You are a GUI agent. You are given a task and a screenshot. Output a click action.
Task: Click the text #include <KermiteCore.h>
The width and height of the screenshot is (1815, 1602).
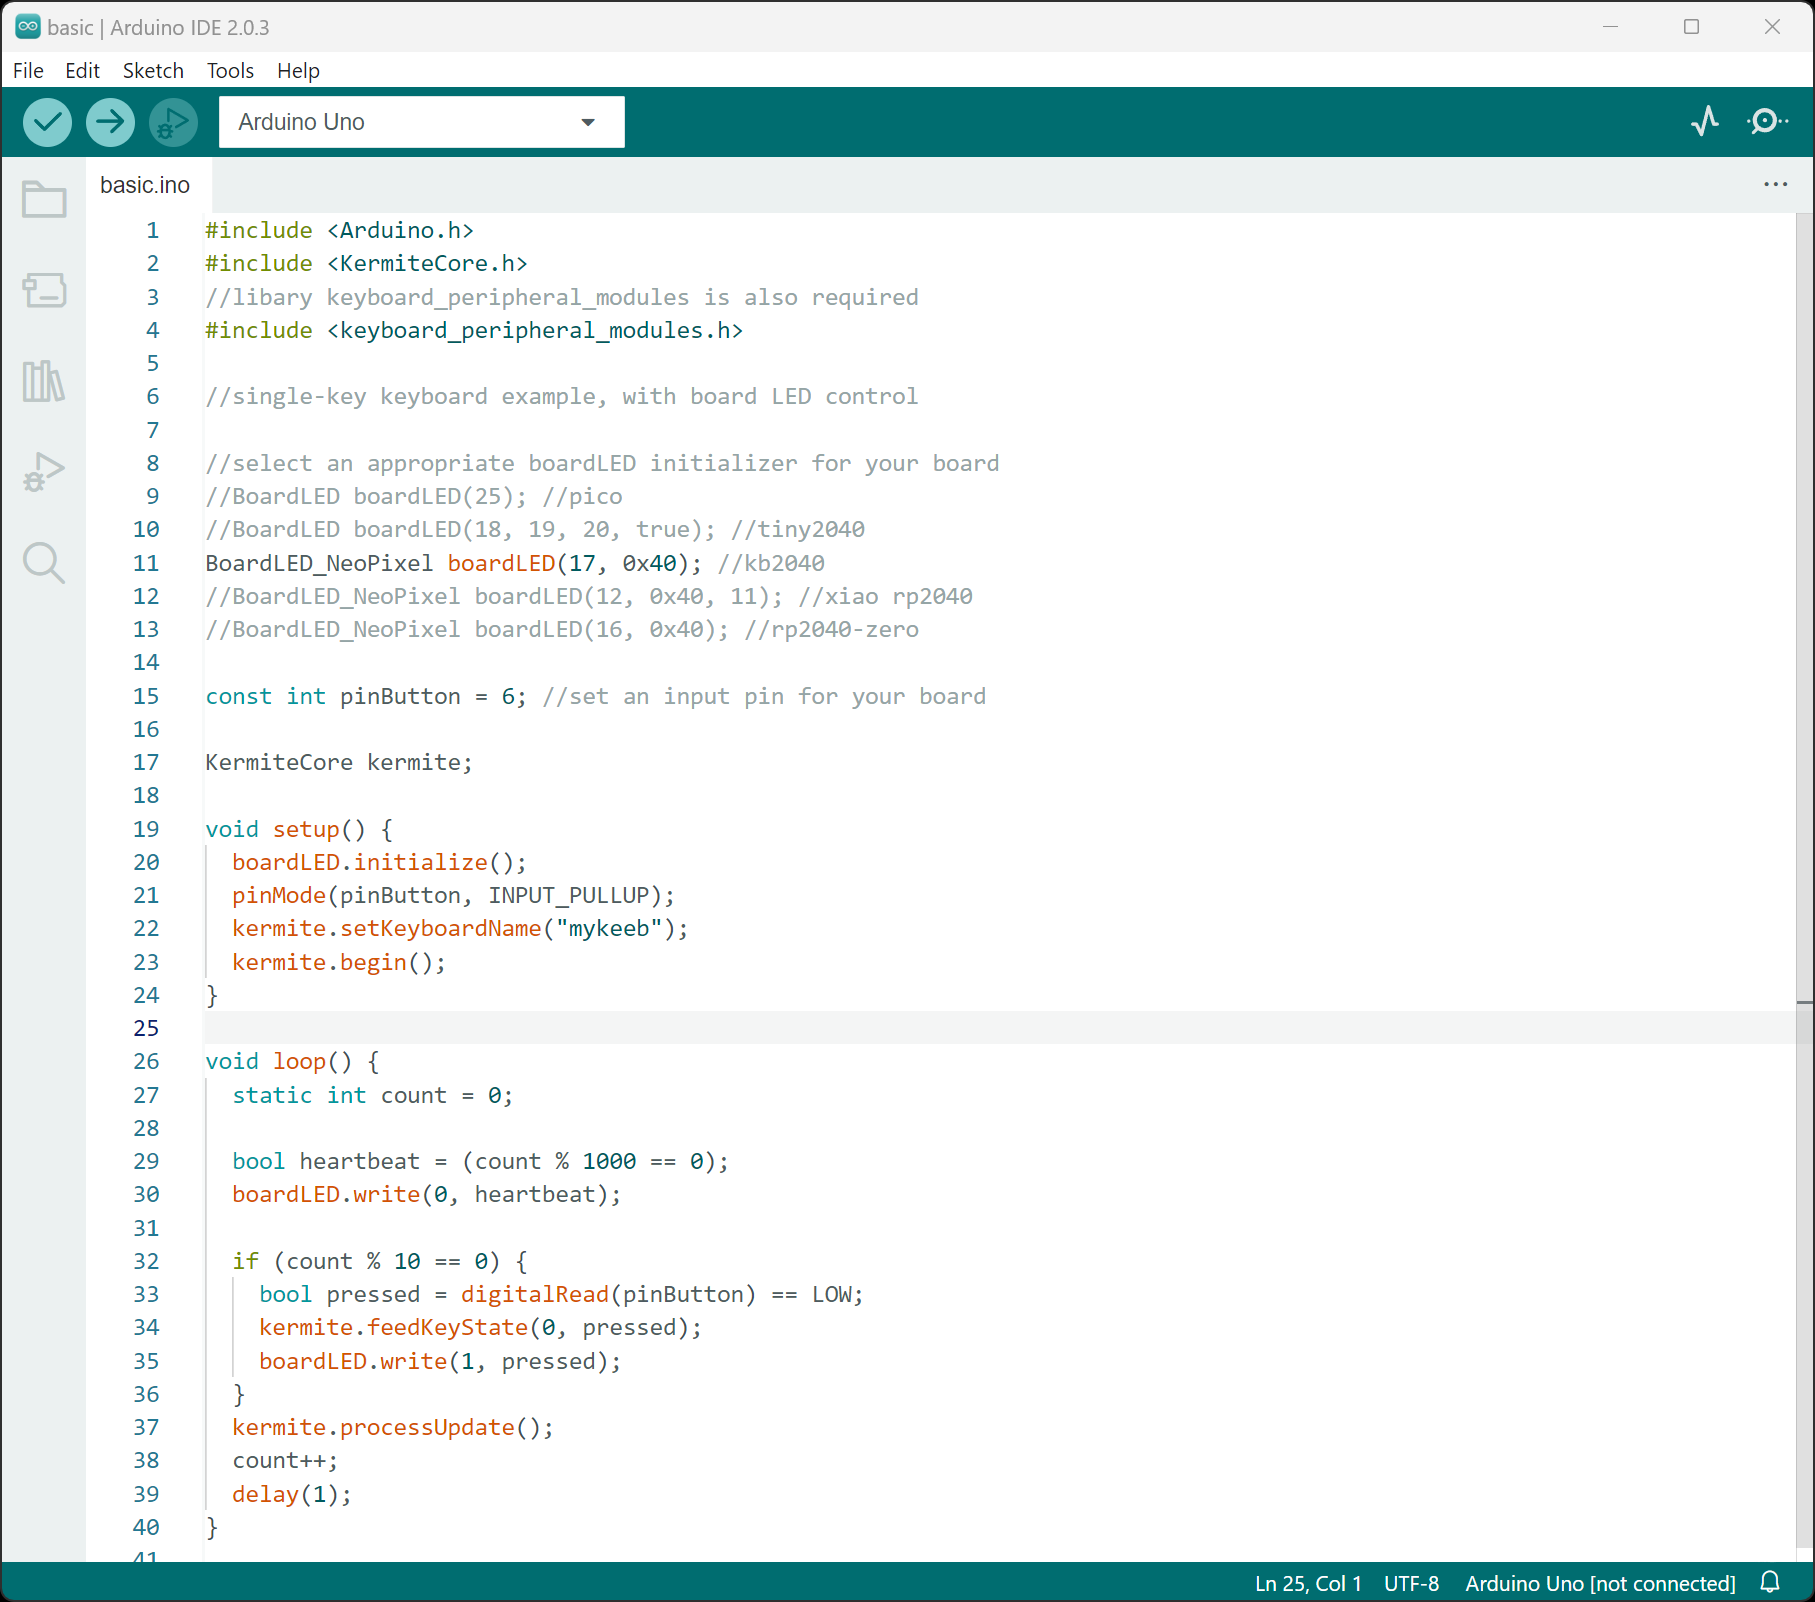pos(366,263)
